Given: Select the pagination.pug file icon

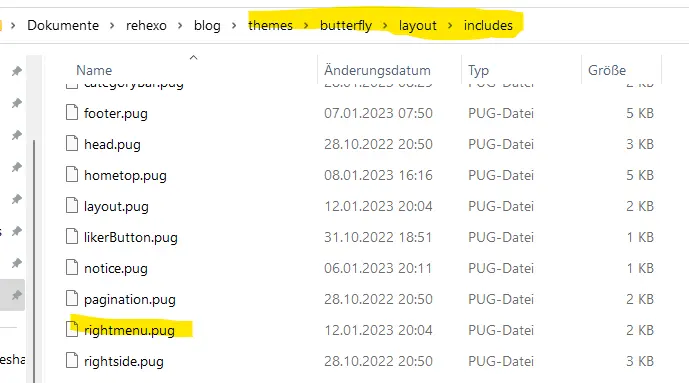Looking at the screenshot, I should (x=72, y=299).
